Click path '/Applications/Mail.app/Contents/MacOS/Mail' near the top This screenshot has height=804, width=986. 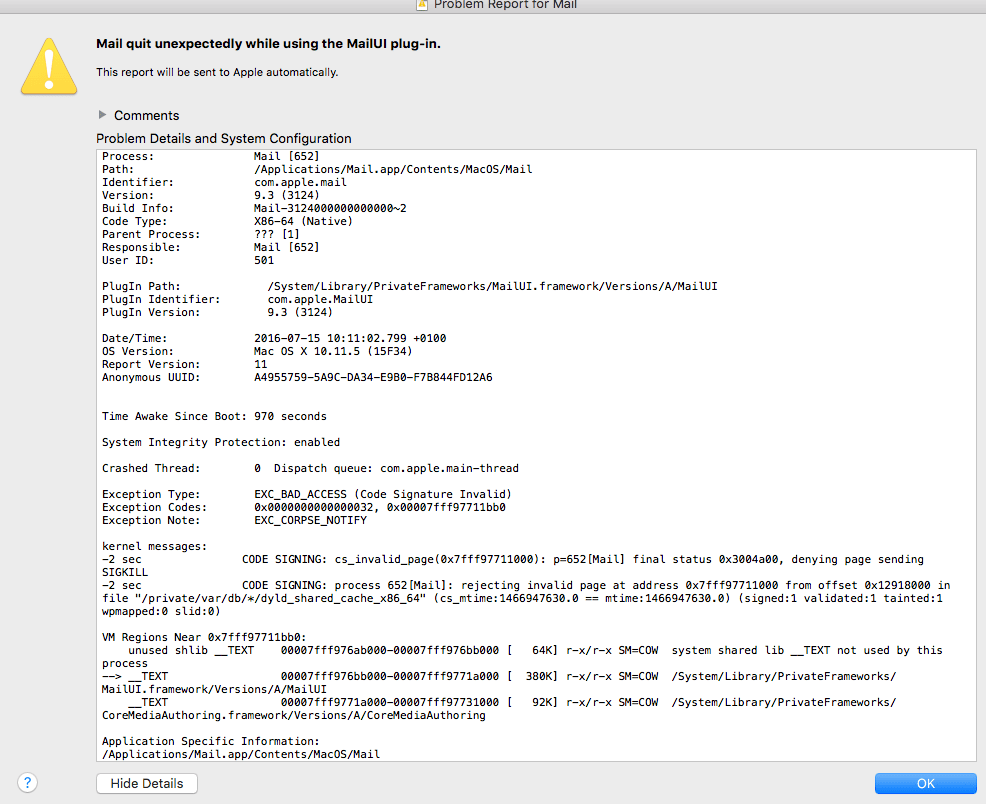click(x=393, y=169)
